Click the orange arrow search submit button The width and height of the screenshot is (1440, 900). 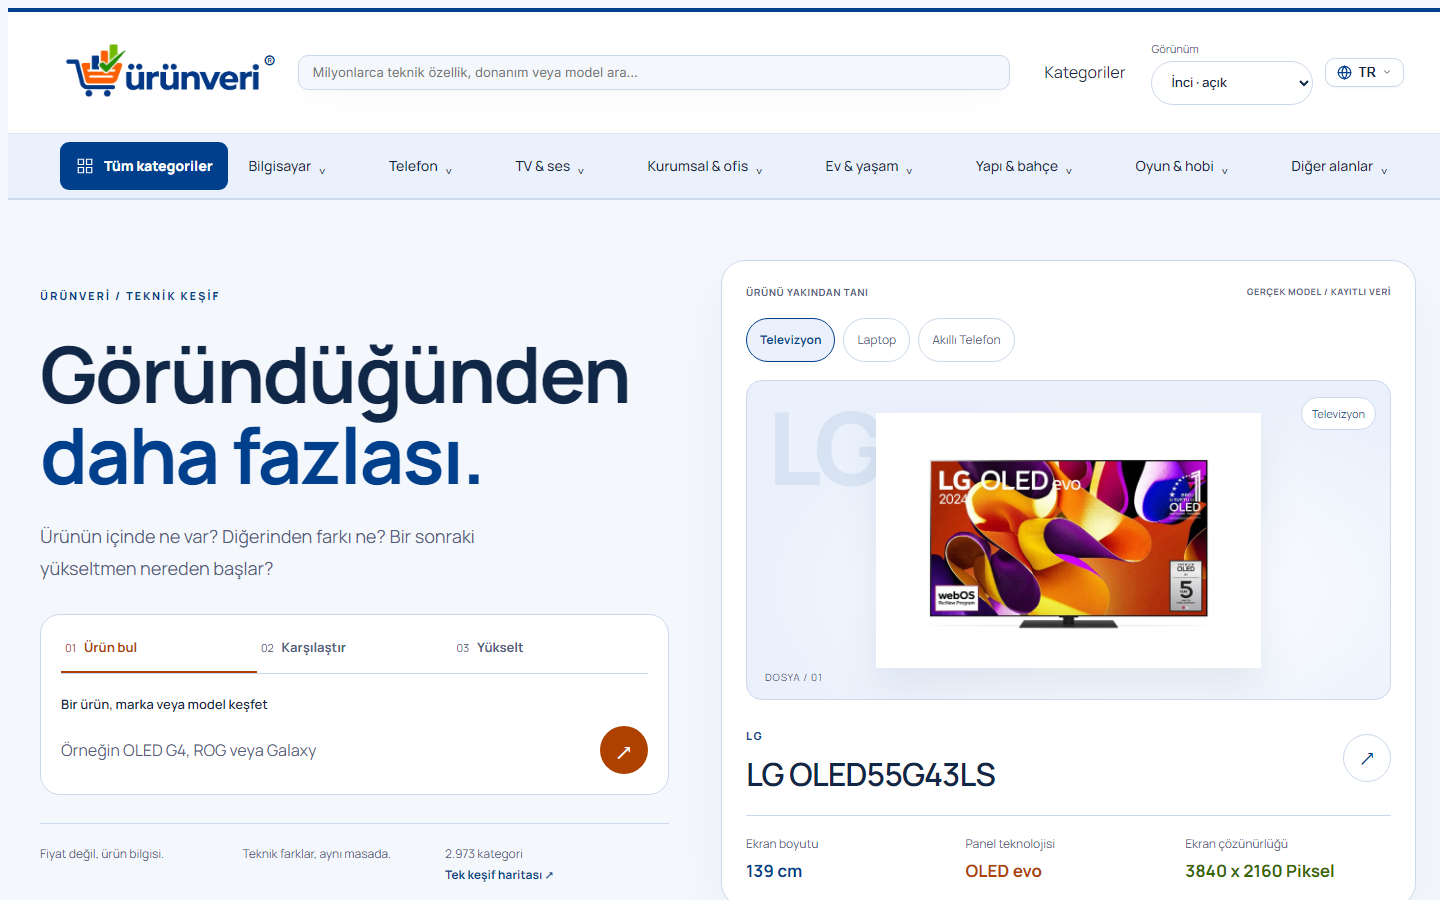pos(624,750)
